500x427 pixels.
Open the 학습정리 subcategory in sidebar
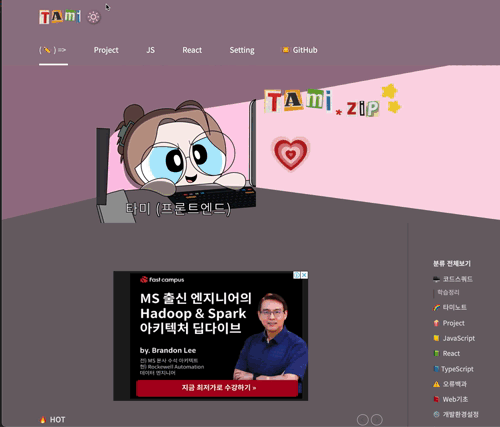click(x=448, y=292)
